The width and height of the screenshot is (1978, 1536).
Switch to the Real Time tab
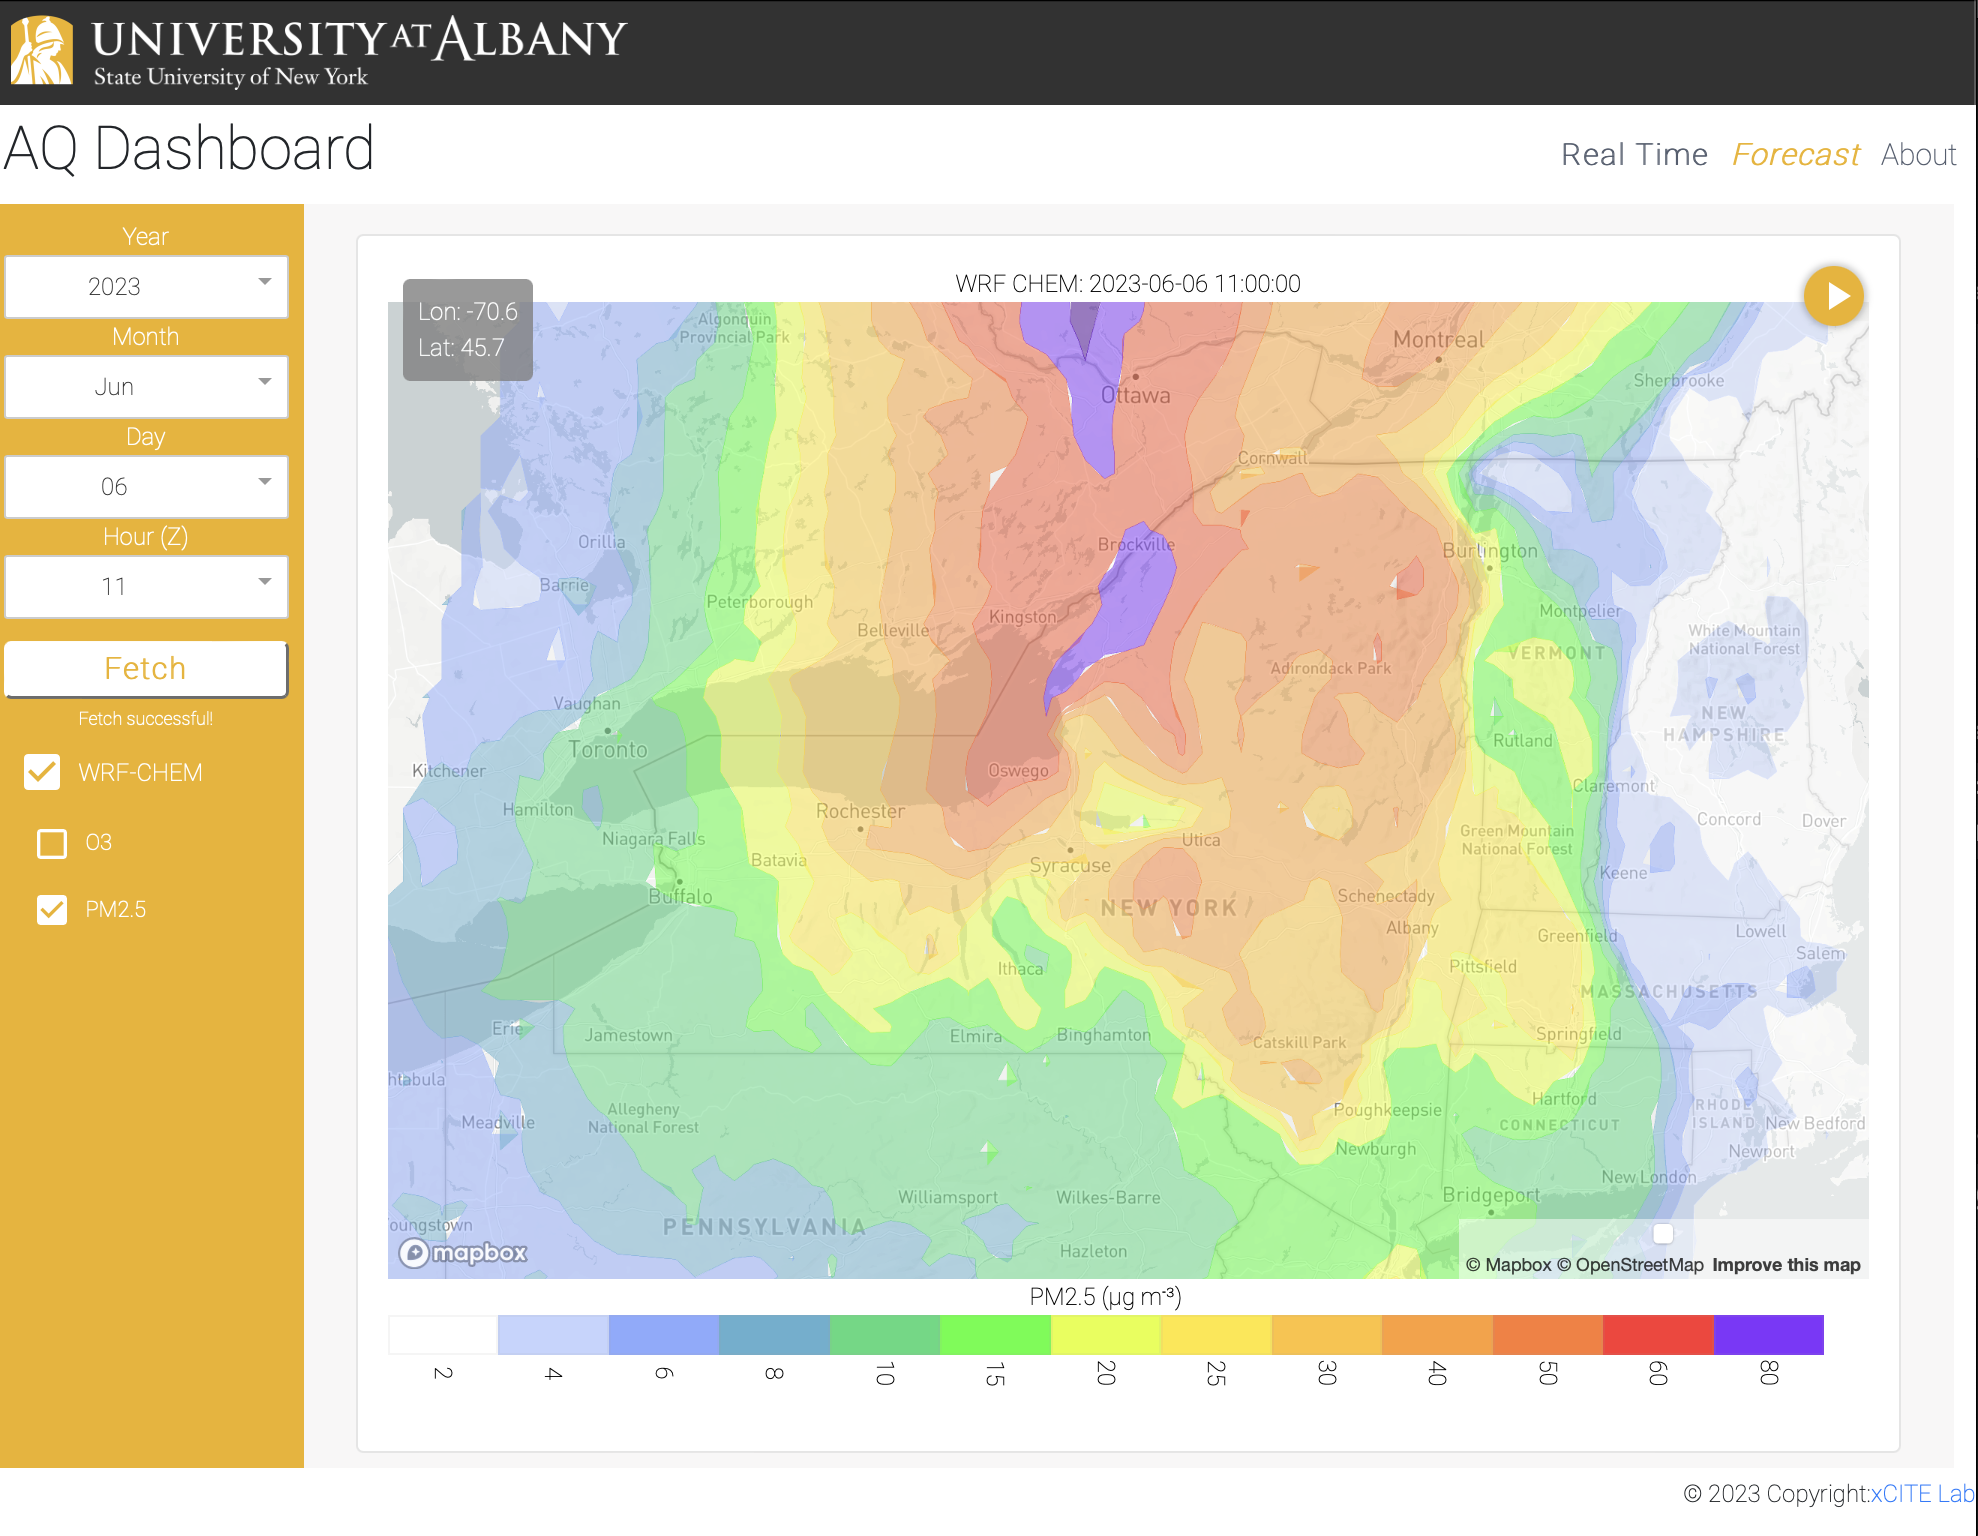click(1635, 154)
